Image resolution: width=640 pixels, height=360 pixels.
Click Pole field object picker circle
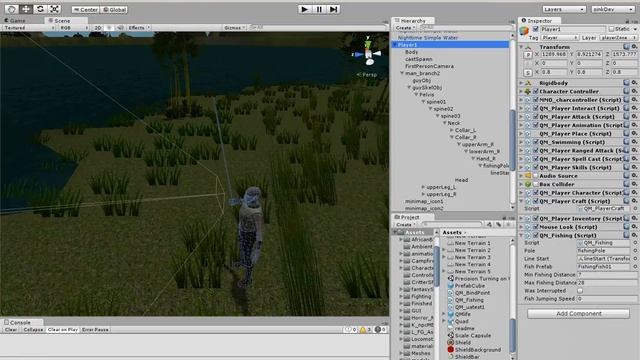635,251
